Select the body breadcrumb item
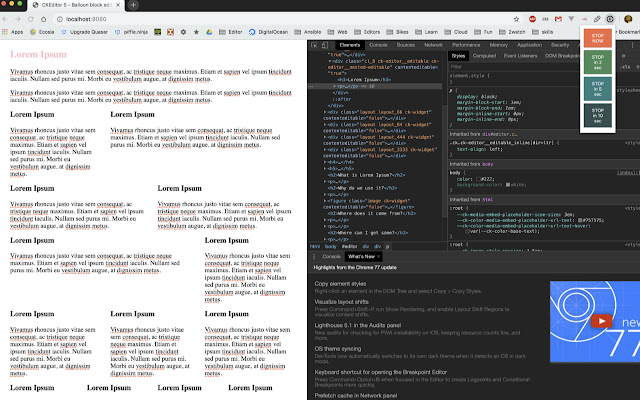640x400 pixels. point(331,246)
